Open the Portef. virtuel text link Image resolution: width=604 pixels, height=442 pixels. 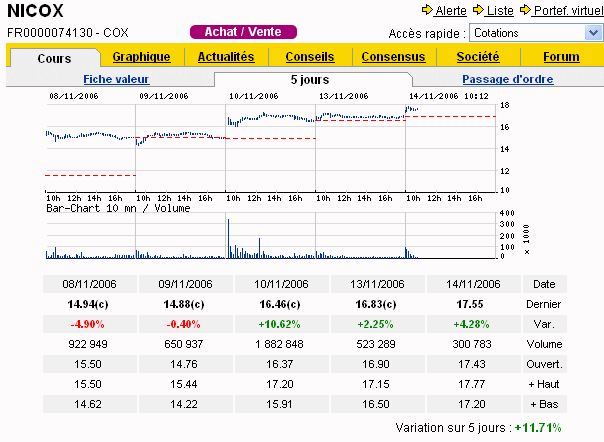(x=565, y=10)
